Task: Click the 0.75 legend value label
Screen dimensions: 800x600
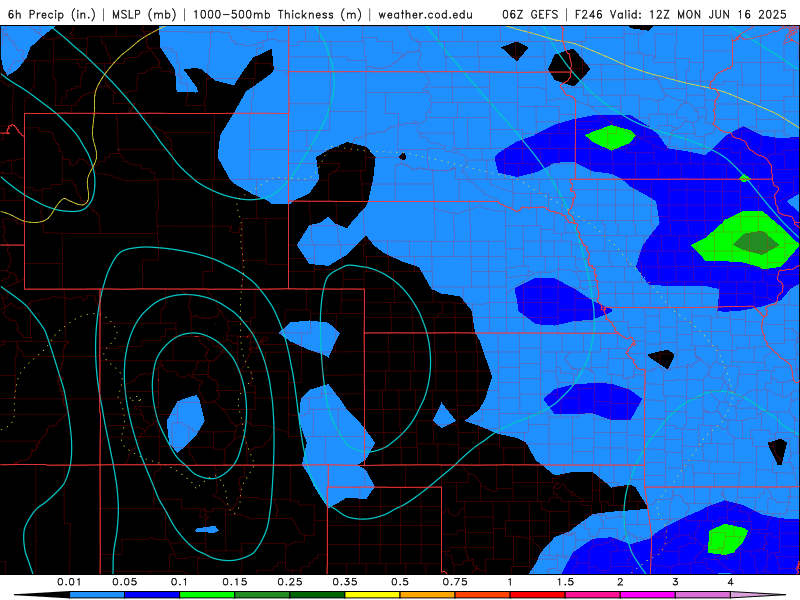Action: [455, 582]
